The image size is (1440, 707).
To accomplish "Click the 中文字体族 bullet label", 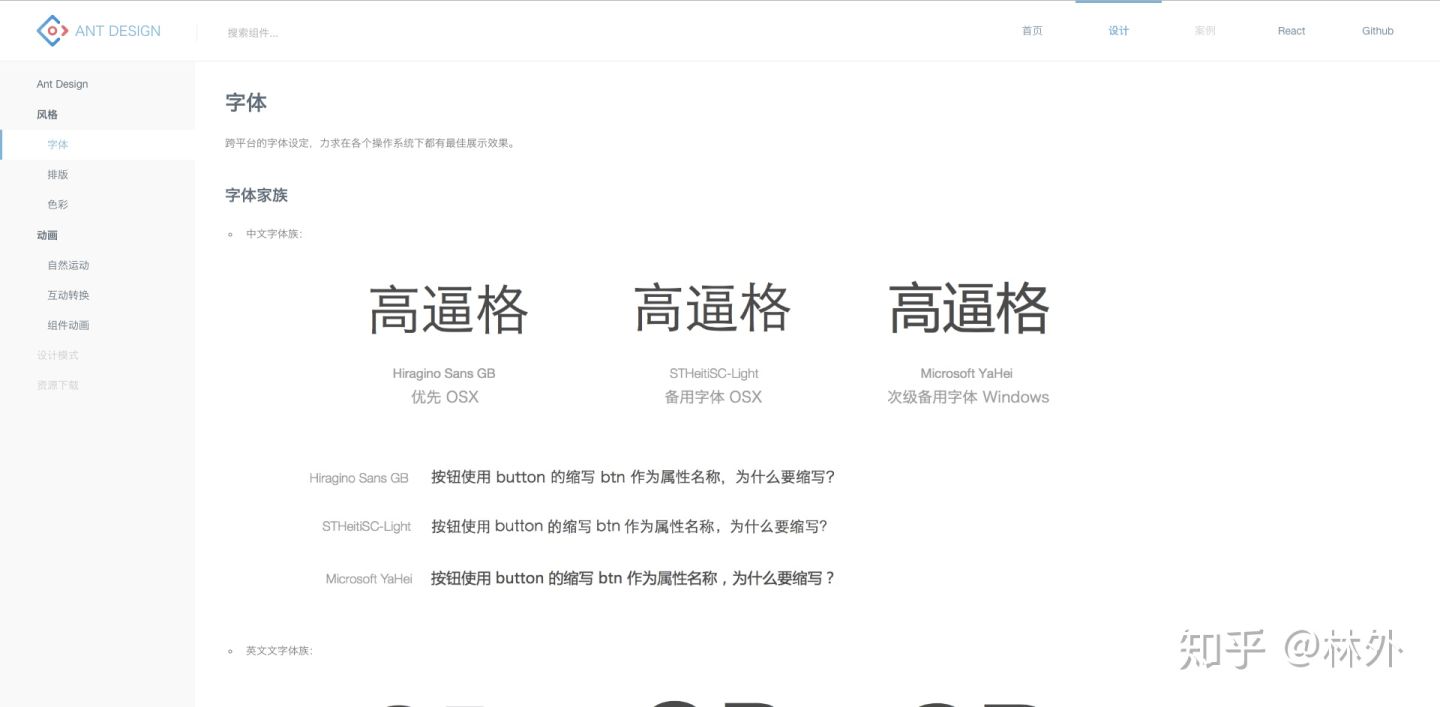I will [274, 234].
